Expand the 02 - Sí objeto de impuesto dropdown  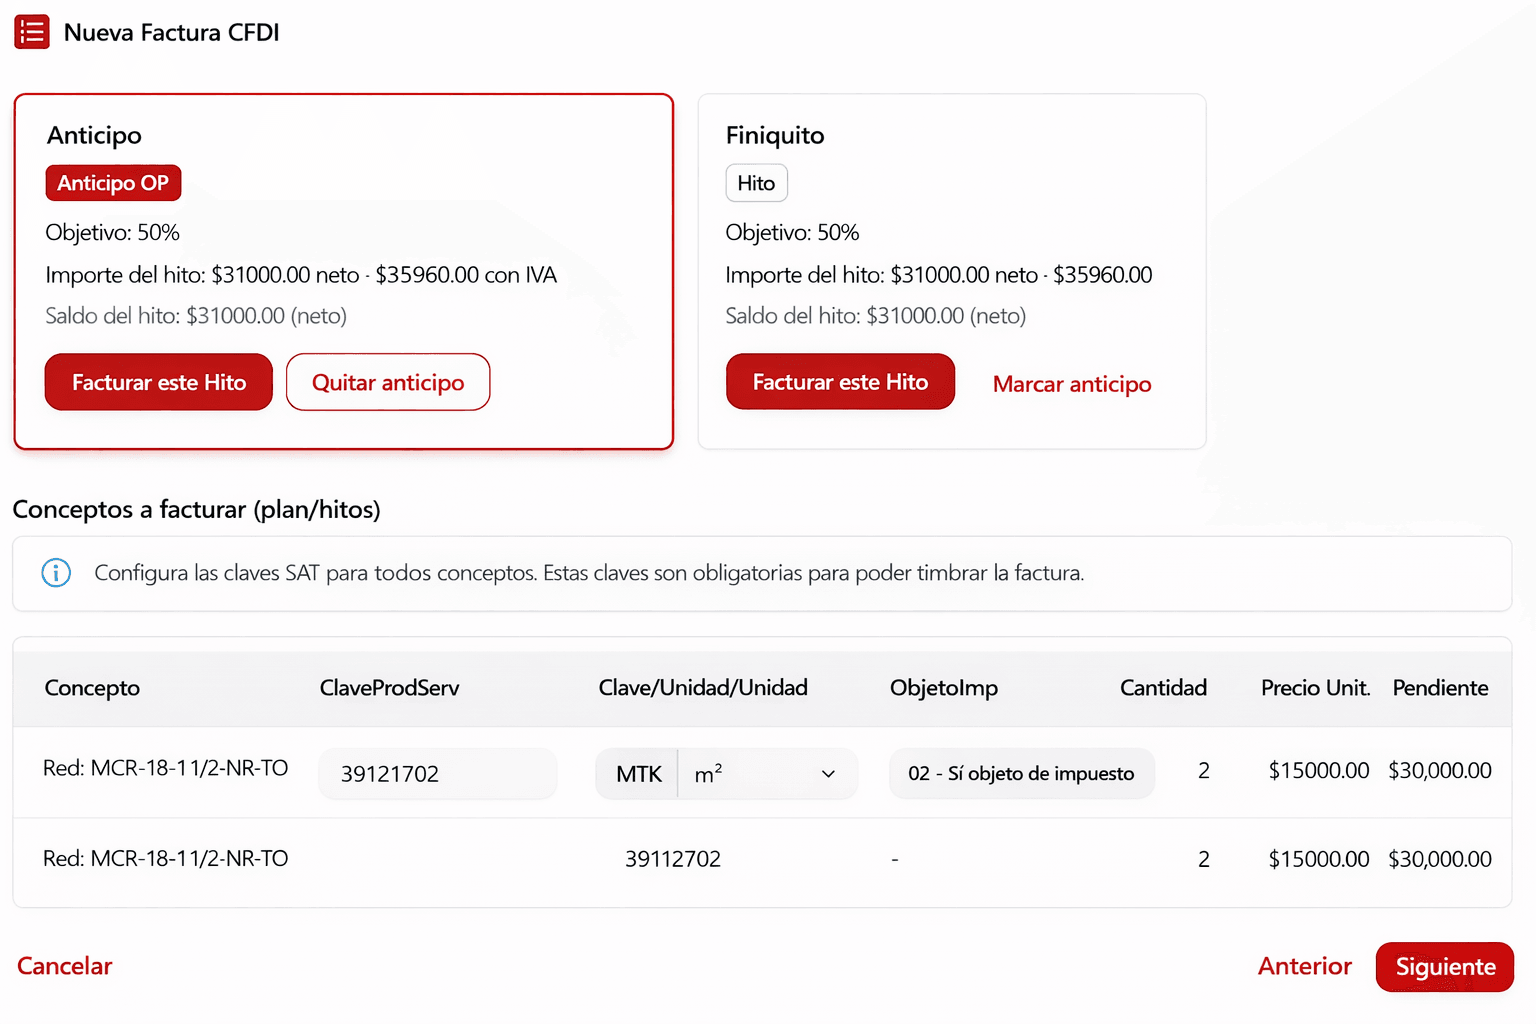coord(1021,774)
